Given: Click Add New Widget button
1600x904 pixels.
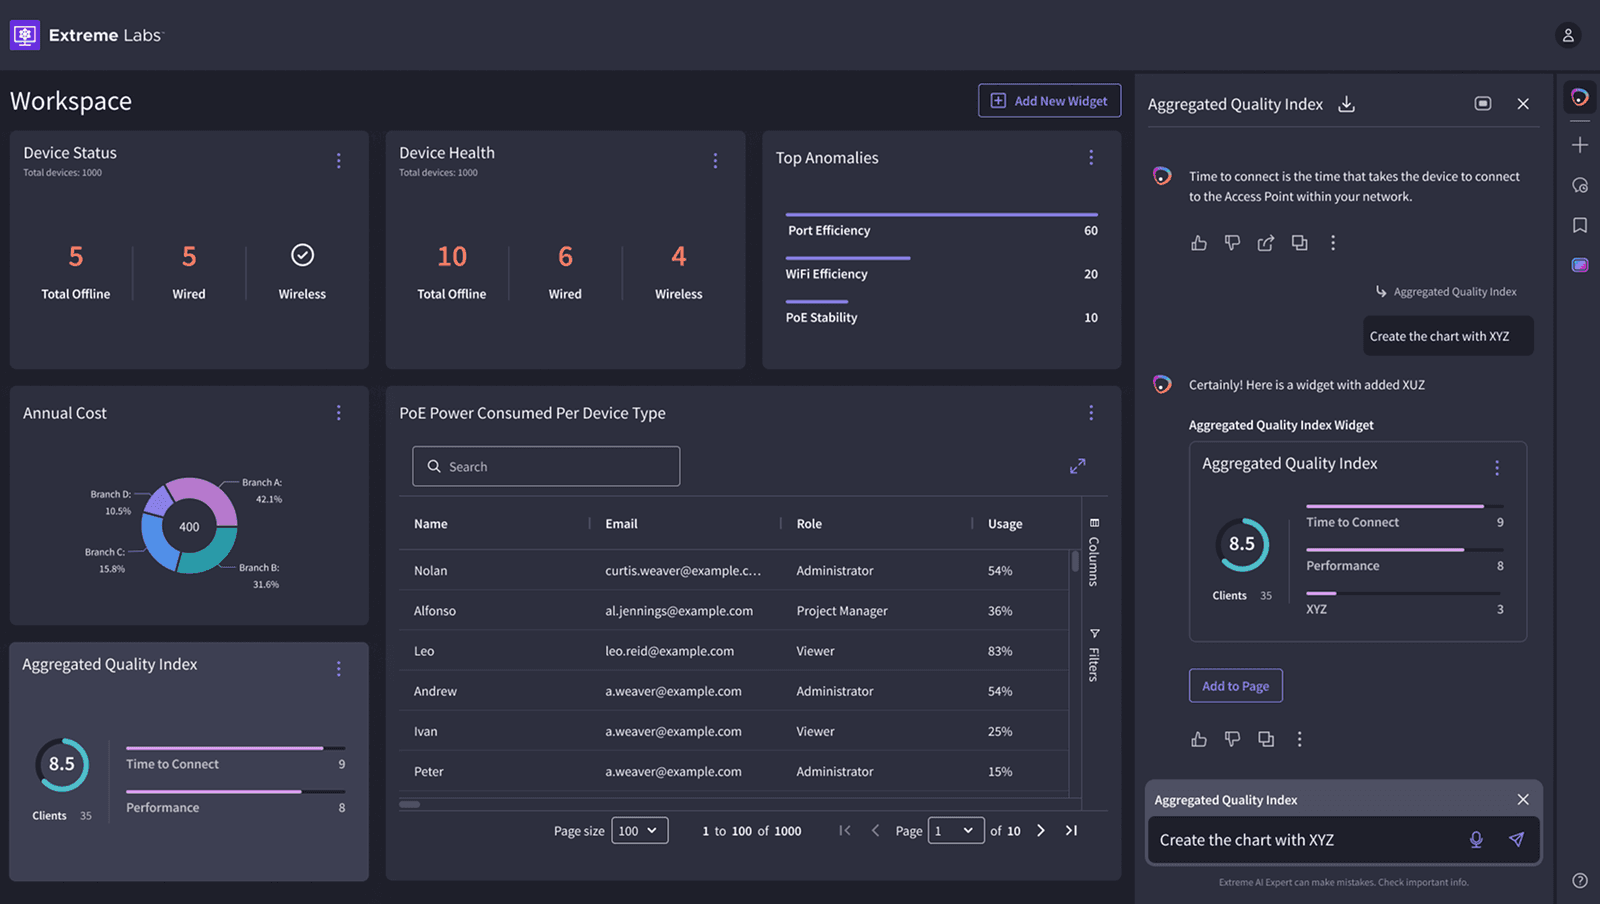Looking at the screenshot, I should pyautogui.click(x=1049, y=101).
